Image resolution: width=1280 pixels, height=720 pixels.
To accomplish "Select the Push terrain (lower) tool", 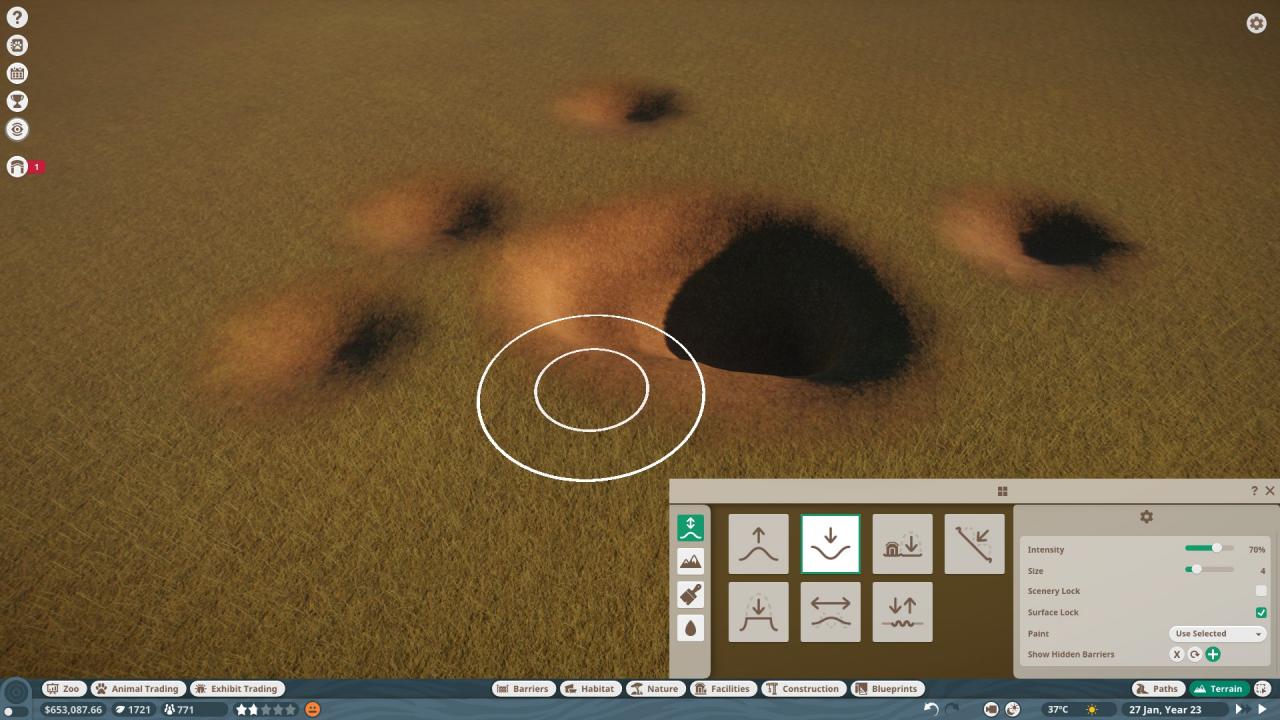I will click(x=830, y=544).
